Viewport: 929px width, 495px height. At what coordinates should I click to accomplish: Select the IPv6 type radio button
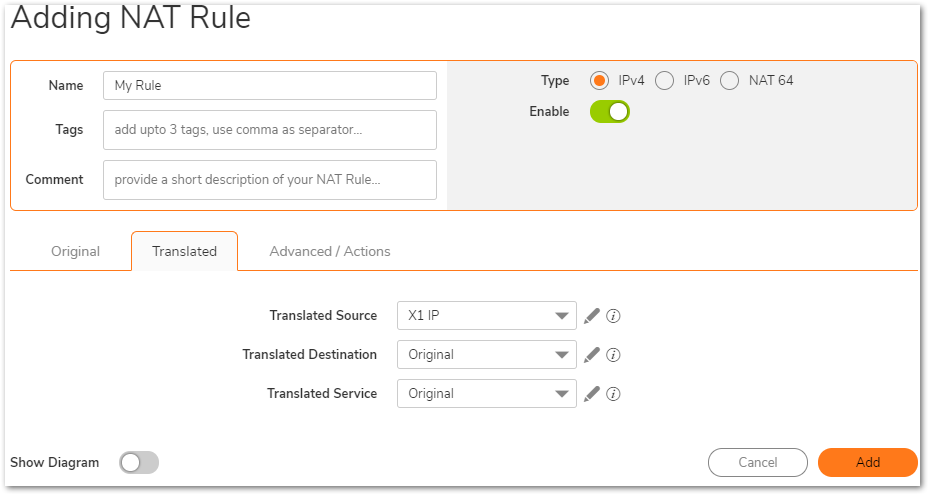[664, 81]
